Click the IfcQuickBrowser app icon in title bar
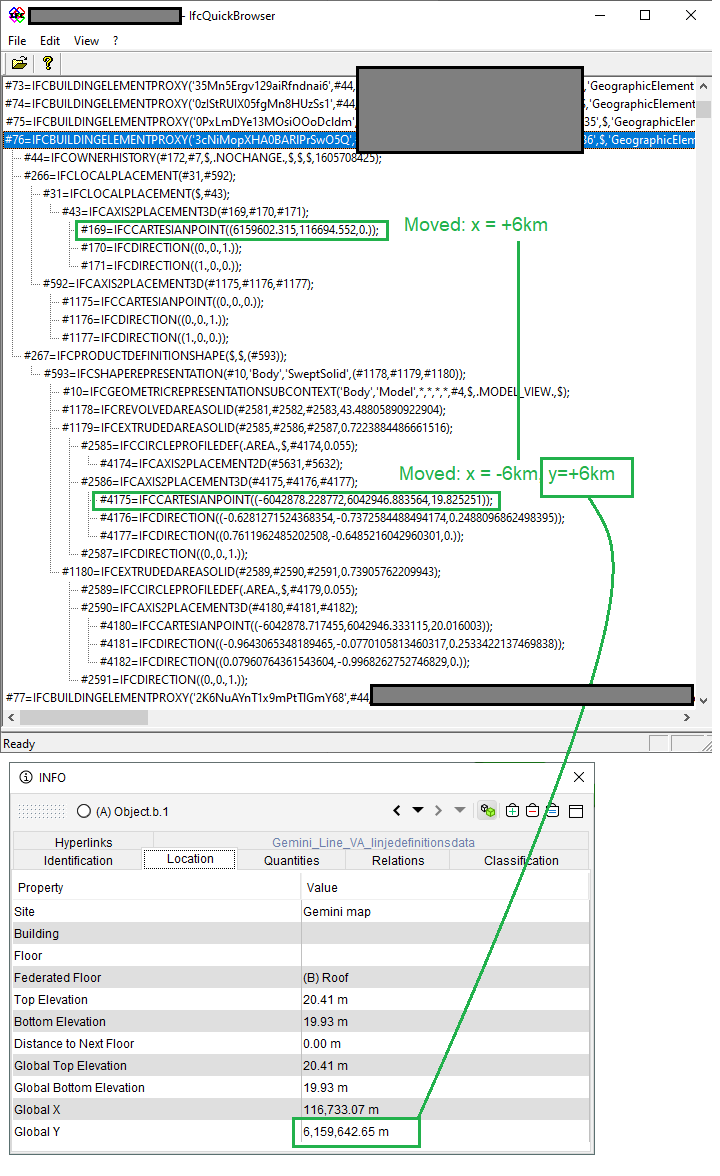The height and width of the screenshot is (1176, 720). 16,15
